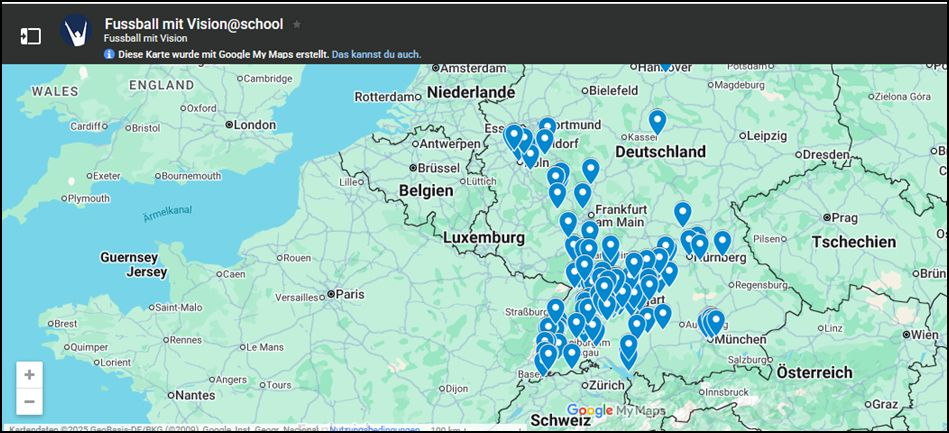Click the Dresden city label
Viewport: 949px width, 433px height.
pos(826,155)
